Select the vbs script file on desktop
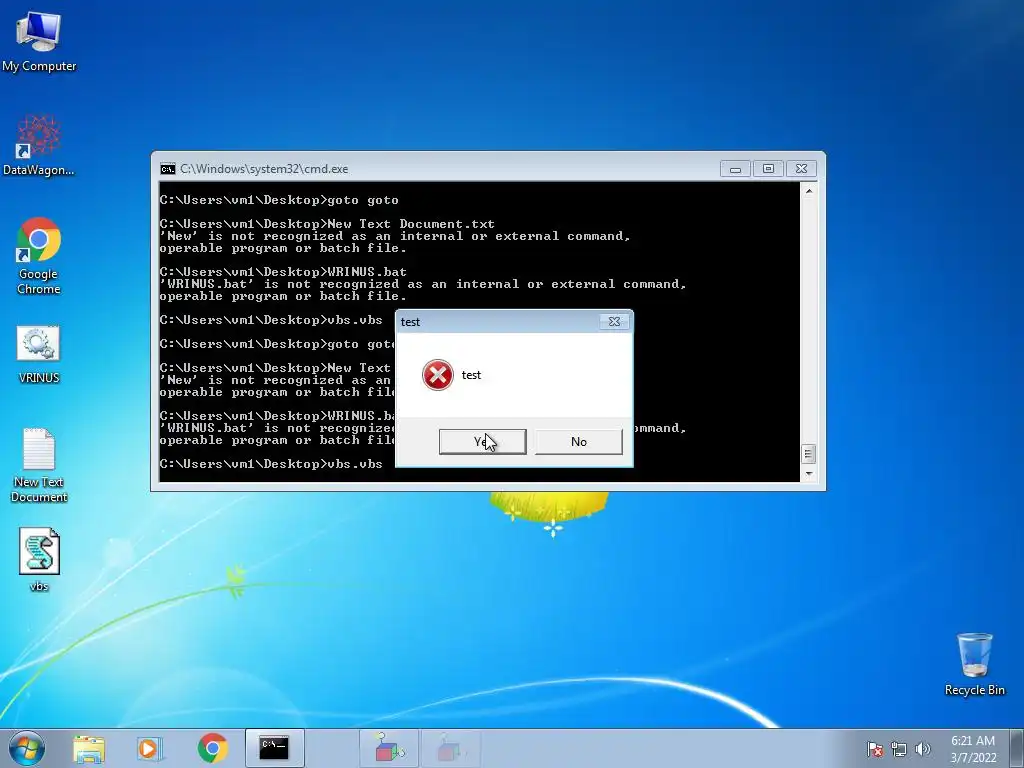This screenshot has height=768, width=1024. pos(39,560)
